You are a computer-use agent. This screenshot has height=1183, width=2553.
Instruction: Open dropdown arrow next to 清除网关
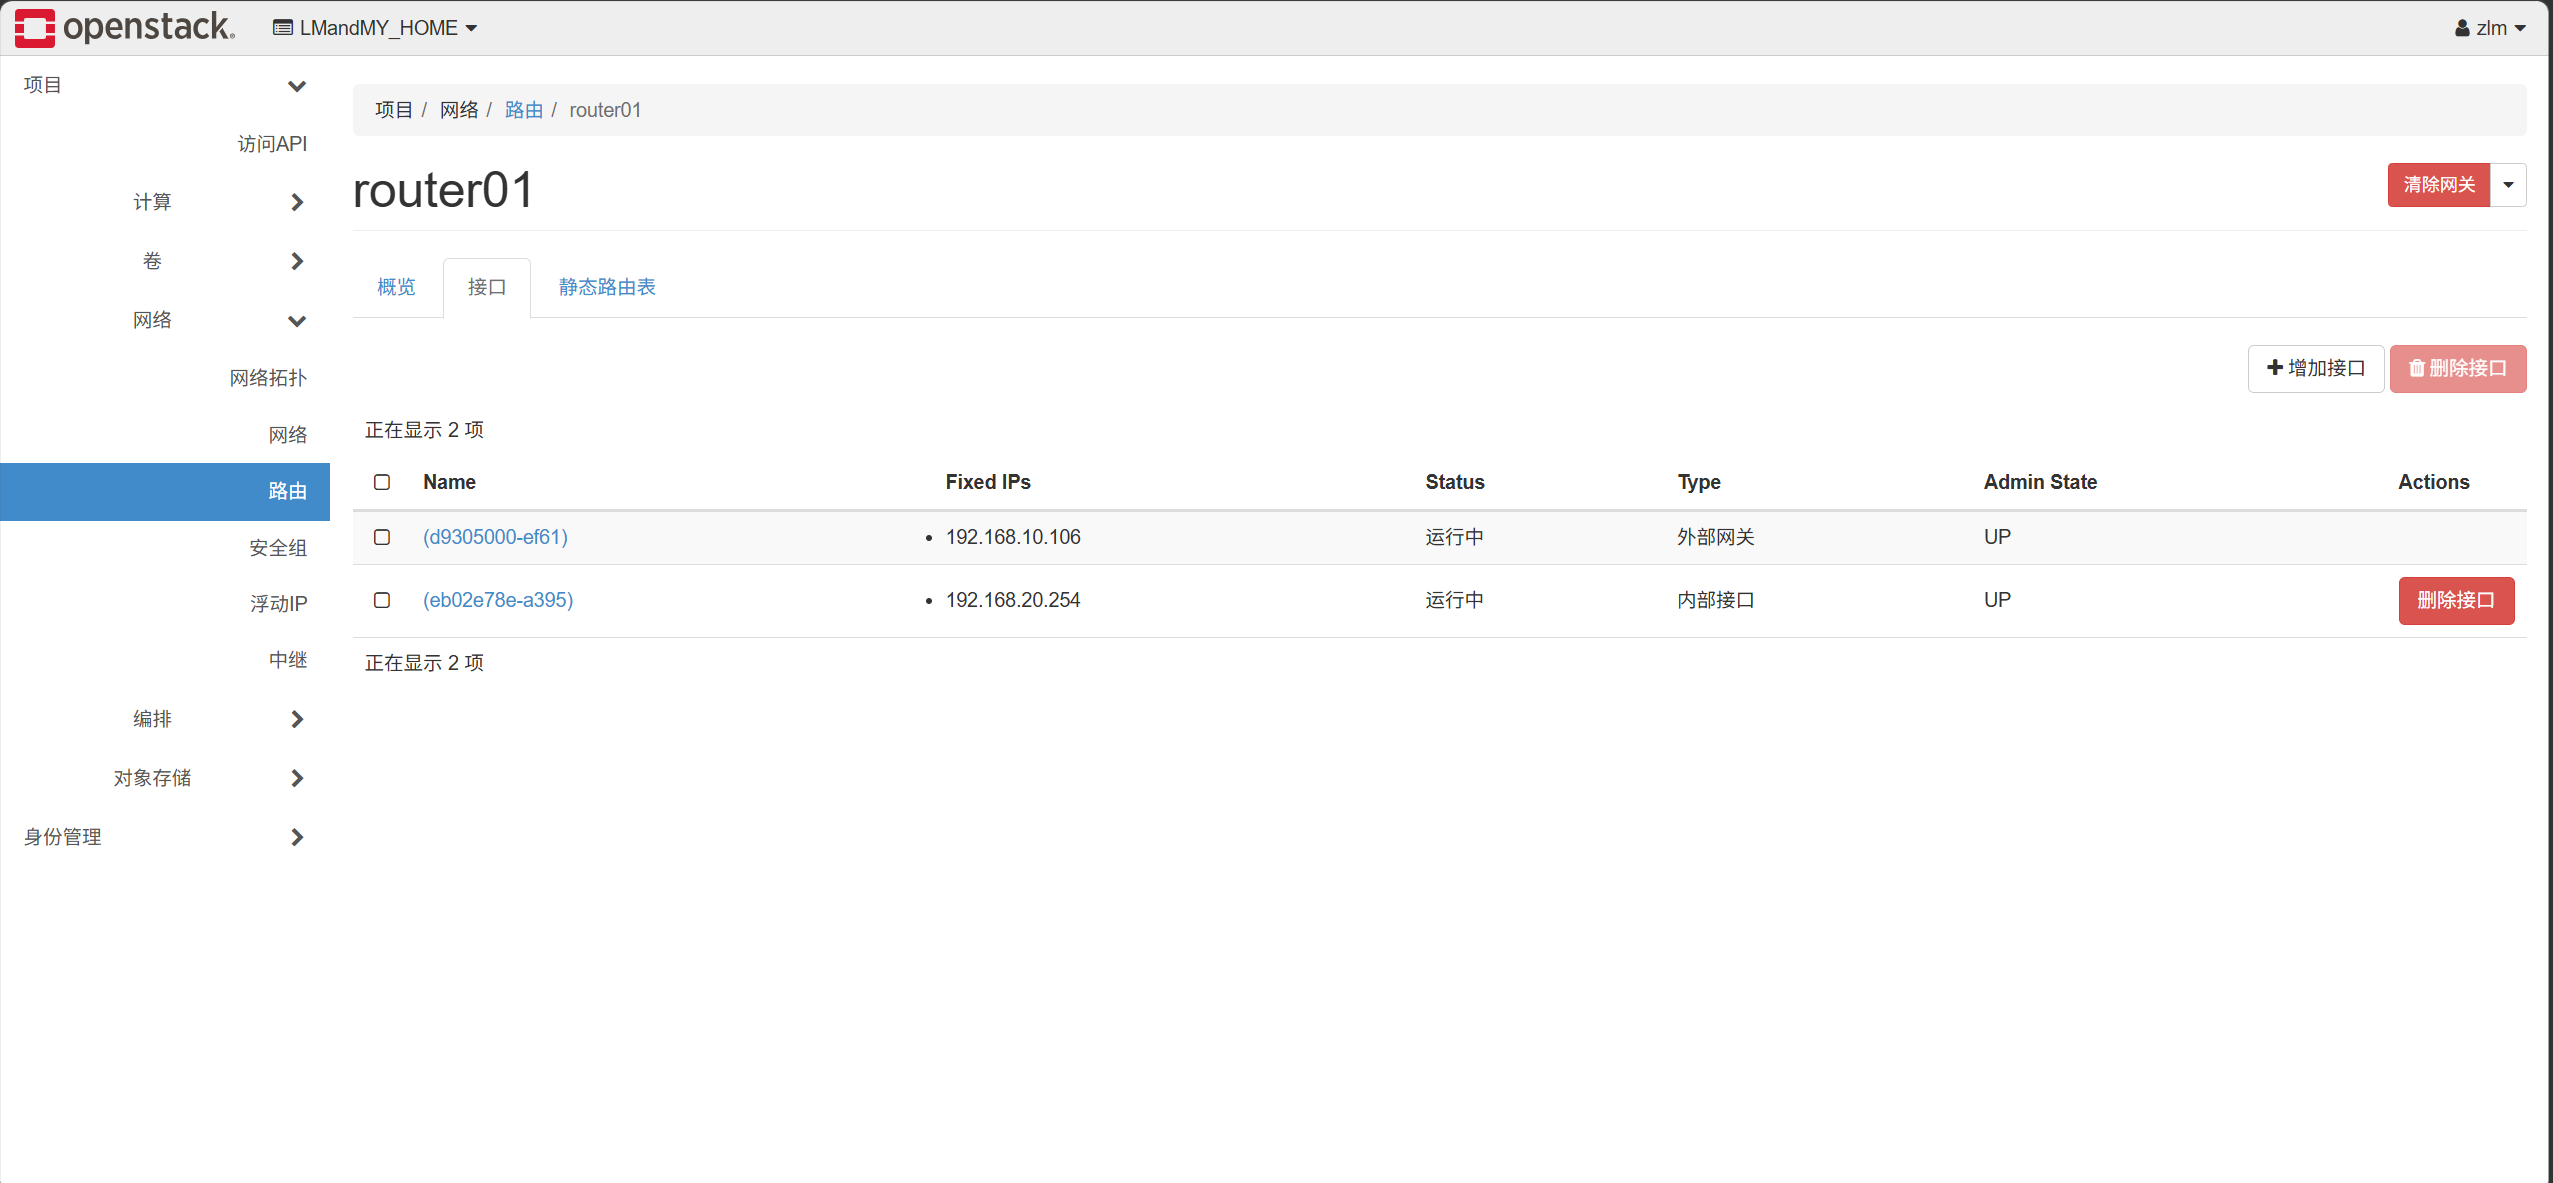2508,185
